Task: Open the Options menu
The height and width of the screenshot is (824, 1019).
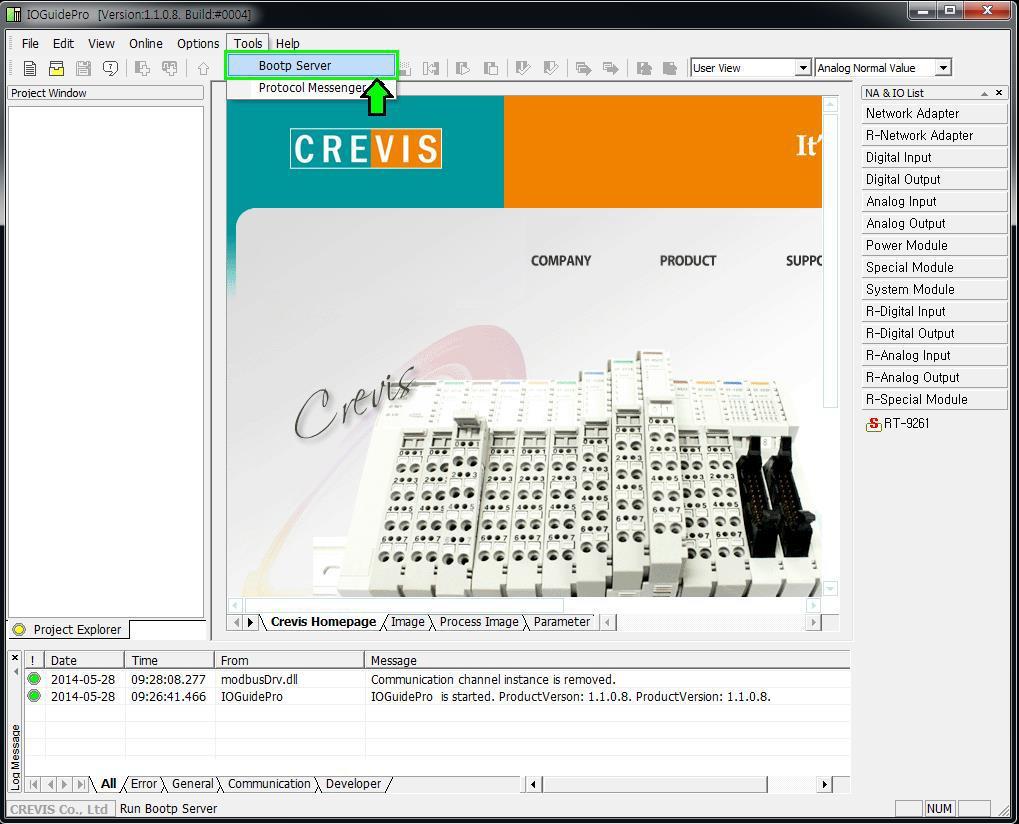Action: [198, 44]
